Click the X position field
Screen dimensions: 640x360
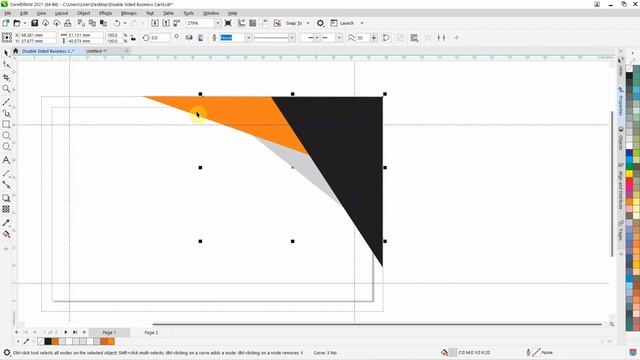tap(38, 35)
